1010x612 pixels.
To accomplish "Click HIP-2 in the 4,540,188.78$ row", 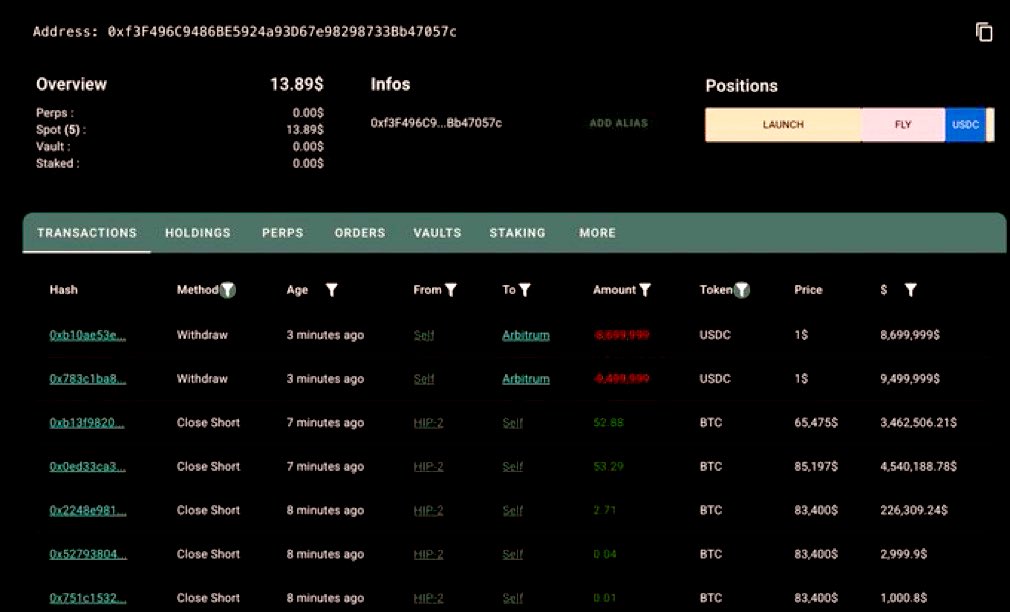I will click(x=428, y=466).
